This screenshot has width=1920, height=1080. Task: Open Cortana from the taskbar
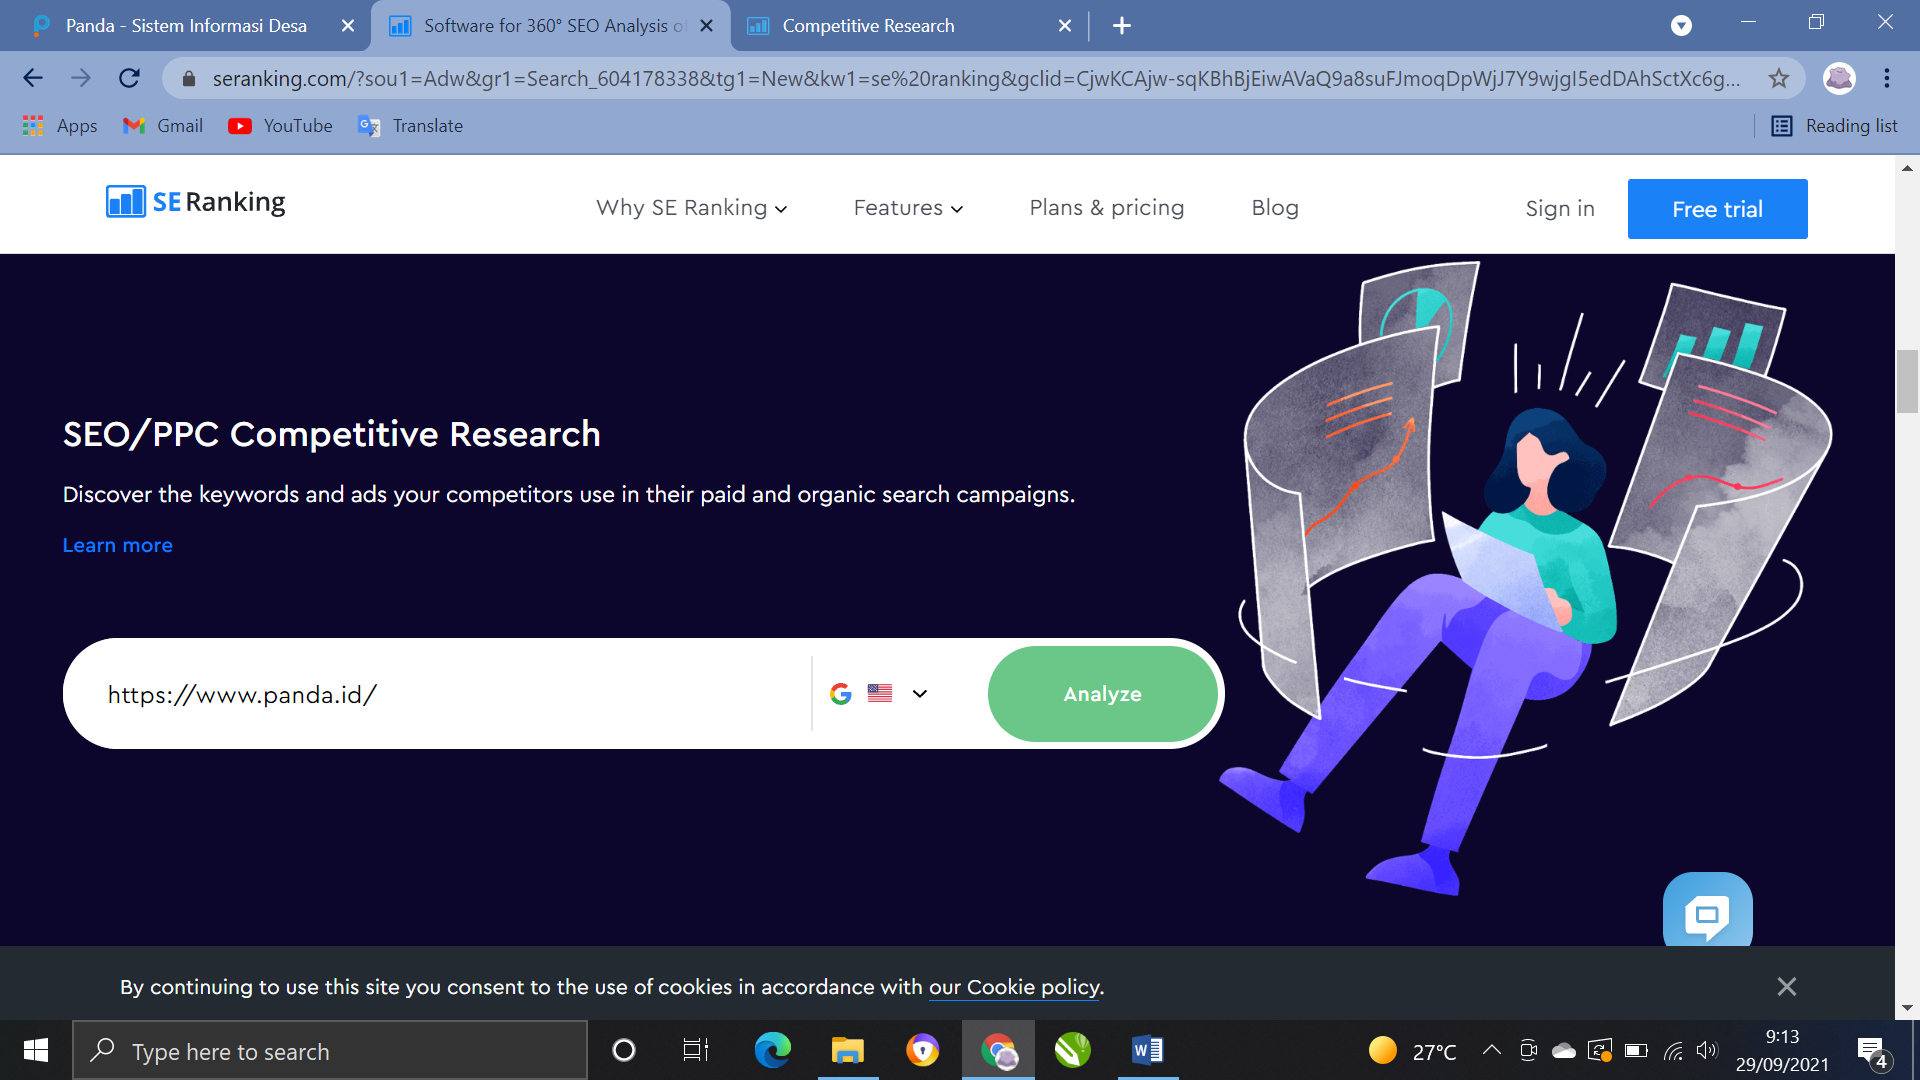tap(624, 1051)
